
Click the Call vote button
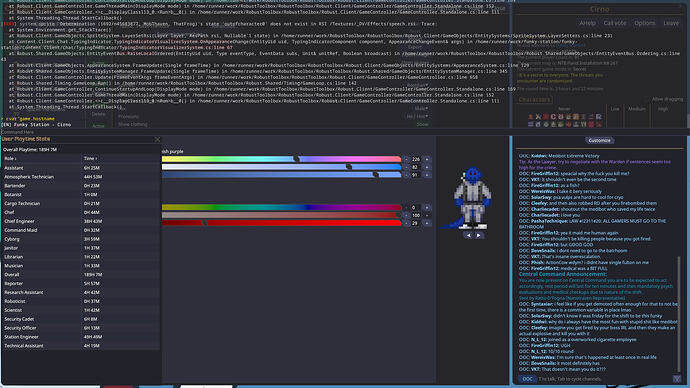tap(615, 23)
